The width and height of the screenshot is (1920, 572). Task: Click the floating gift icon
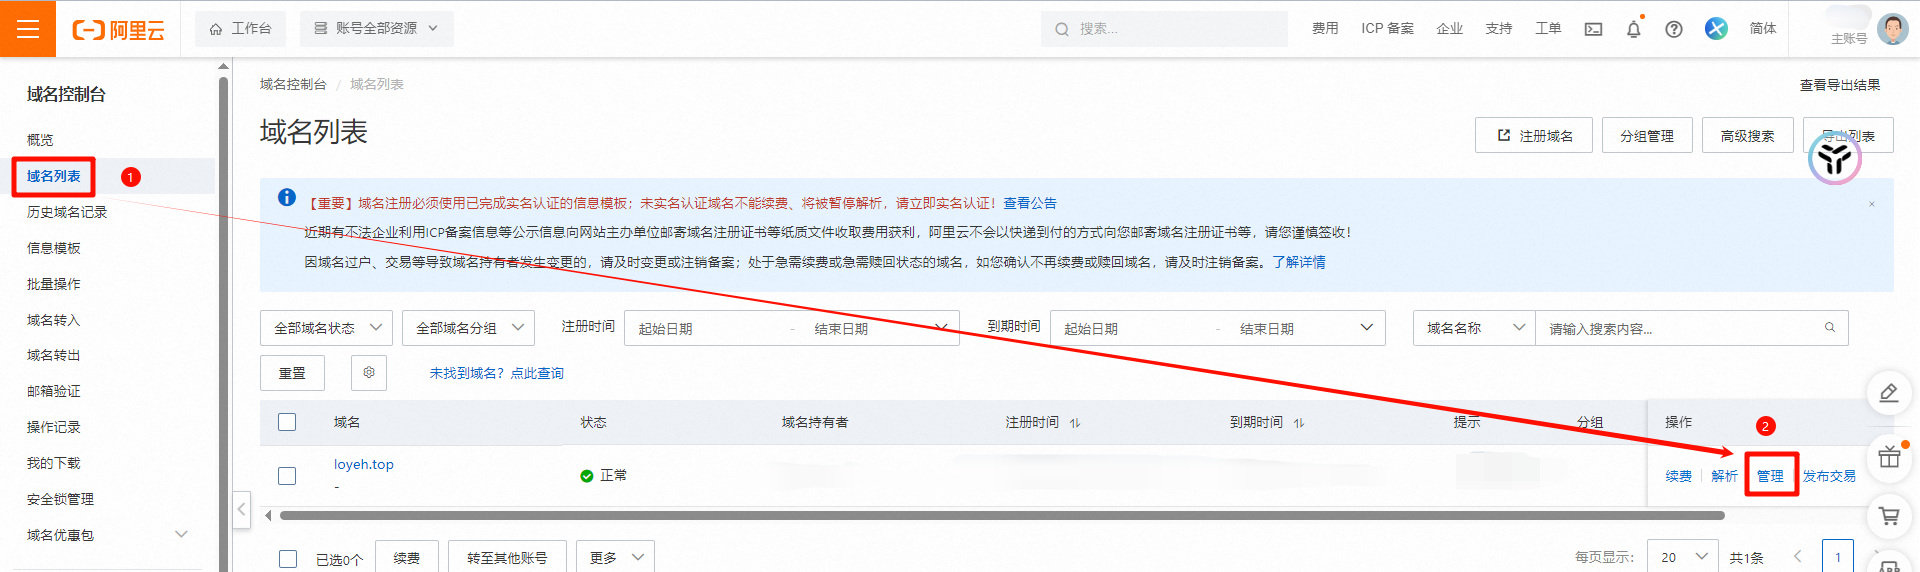coord(1889,457)
